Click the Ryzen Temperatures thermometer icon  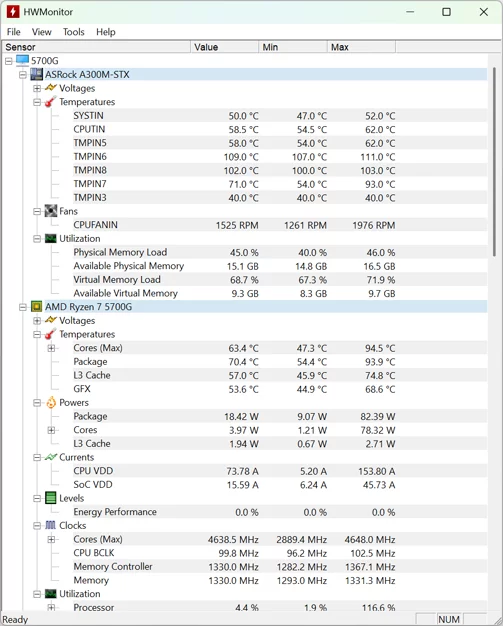point(51,334)
